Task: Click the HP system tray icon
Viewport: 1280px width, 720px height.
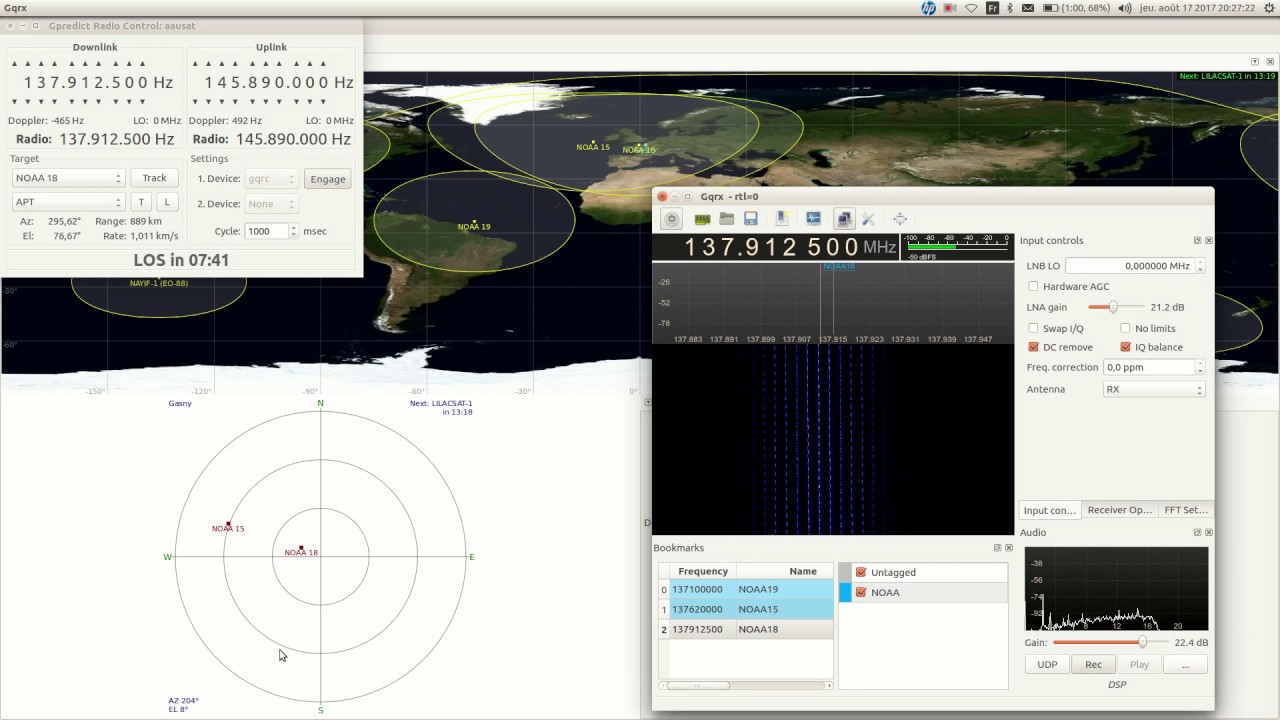Action: coord(928,8)
